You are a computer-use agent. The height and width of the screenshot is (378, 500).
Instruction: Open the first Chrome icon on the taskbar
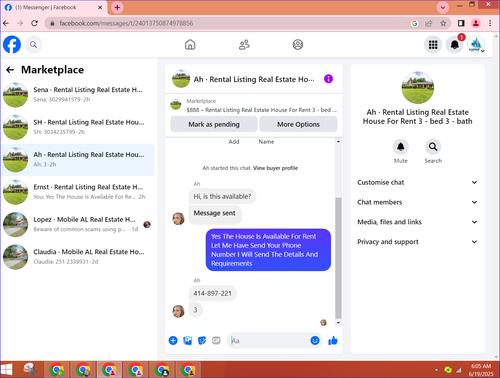(57, 370)
